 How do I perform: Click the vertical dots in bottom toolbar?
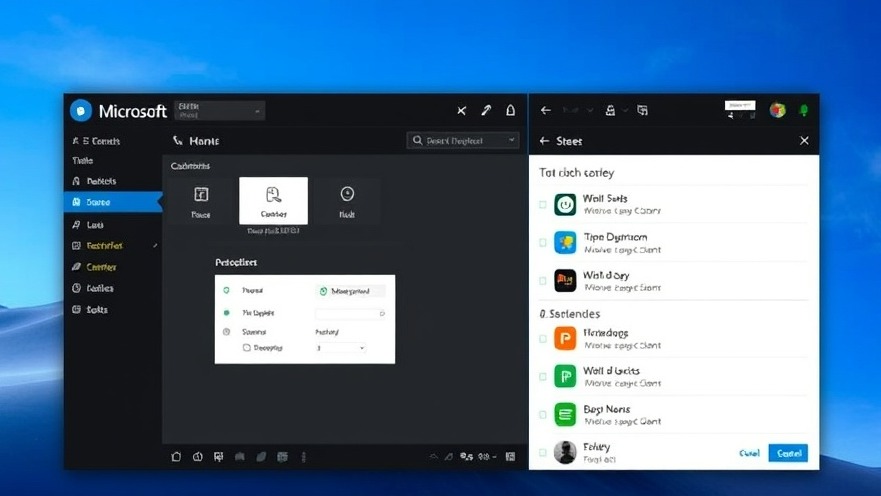304,457
